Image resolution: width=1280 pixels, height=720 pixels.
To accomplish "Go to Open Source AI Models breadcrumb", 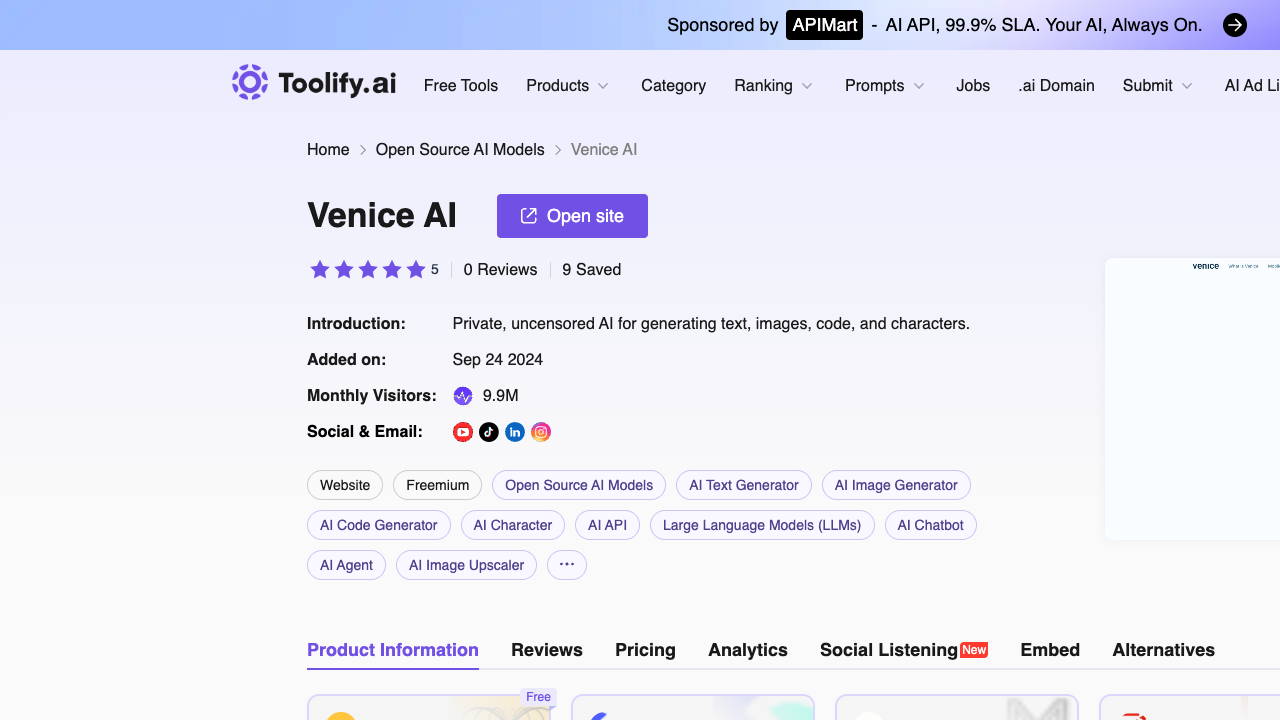I will point(460,150).
